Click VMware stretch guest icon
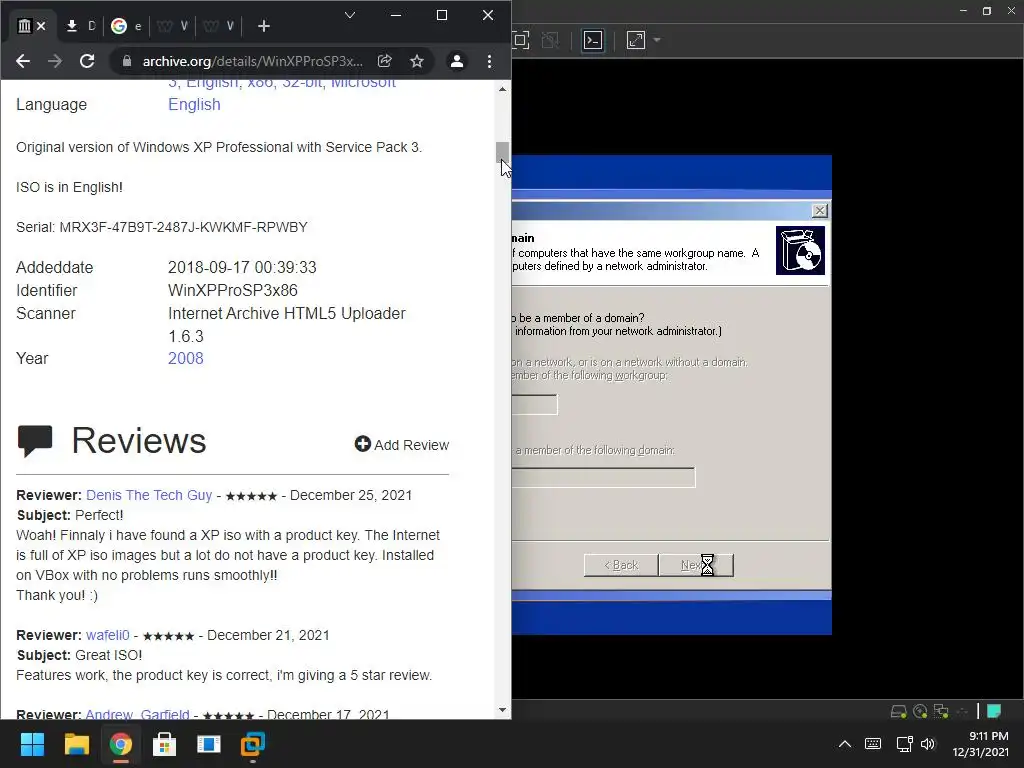Image resolution: width=1024 pixels, height=768 pixels. 635,40
